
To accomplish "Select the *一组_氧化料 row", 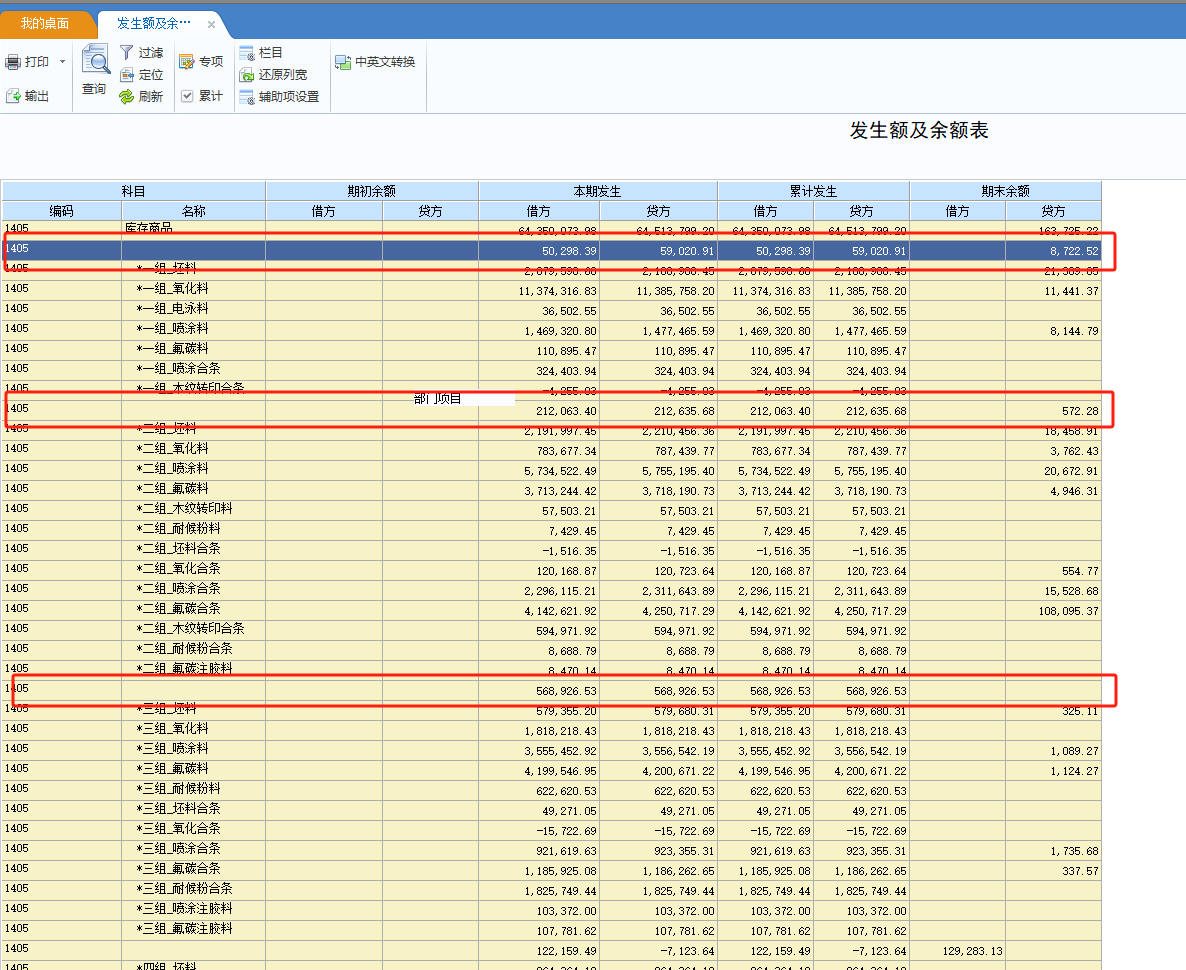I will (x=173, y=289).
